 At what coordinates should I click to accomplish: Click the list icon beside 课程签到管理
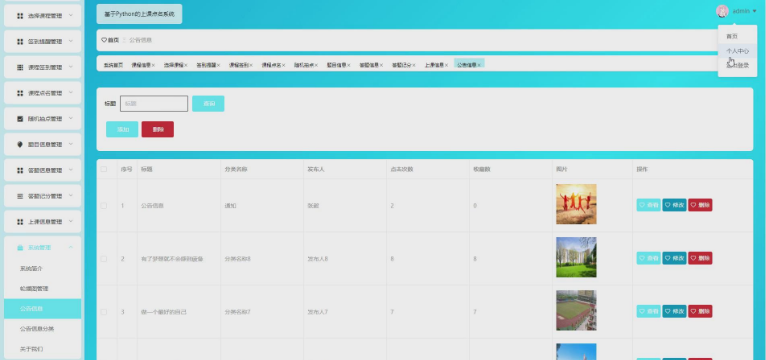[20, 67]
